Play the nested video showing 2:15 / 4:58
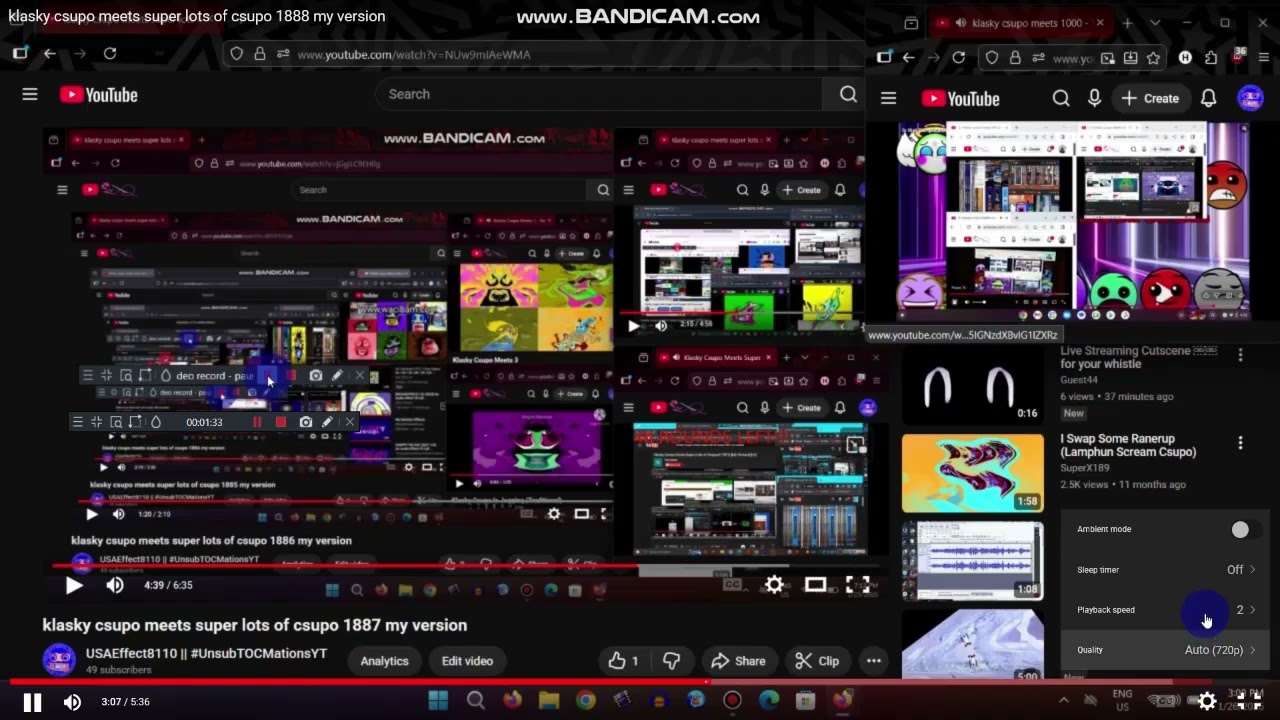Screen dimensions: 1280x720 coord(633,326)
